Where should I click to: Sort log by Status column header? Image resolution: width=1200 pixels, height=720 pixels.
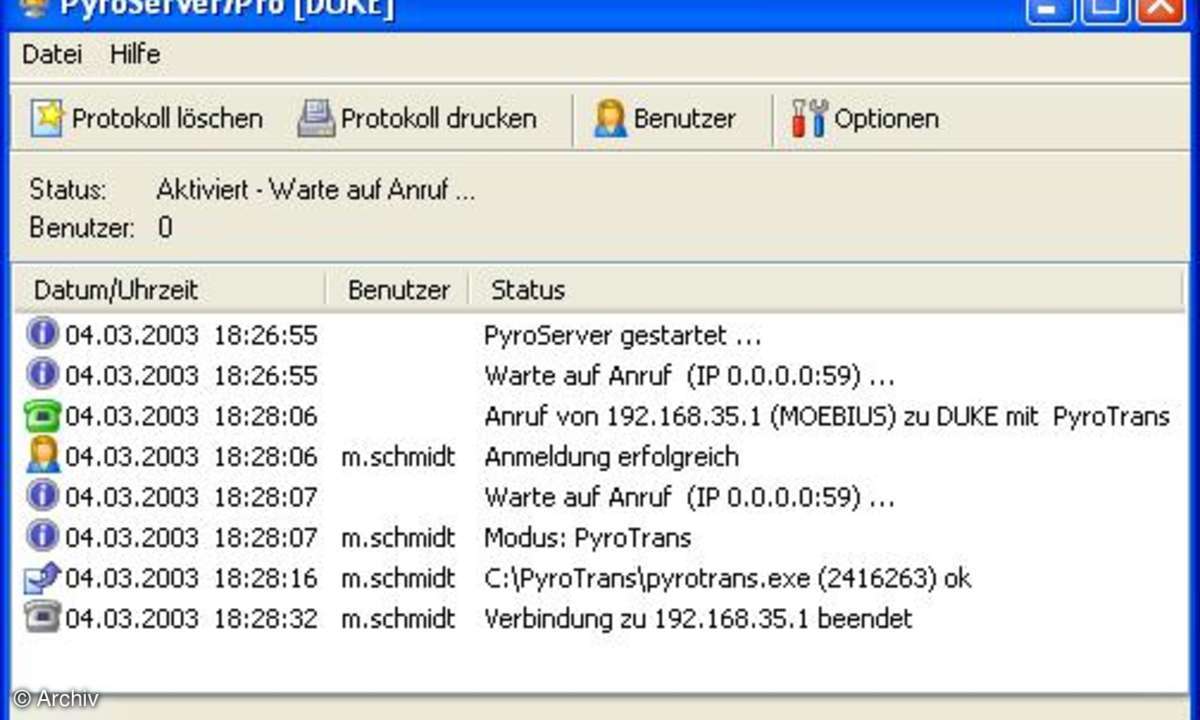(x=528, y=290)
